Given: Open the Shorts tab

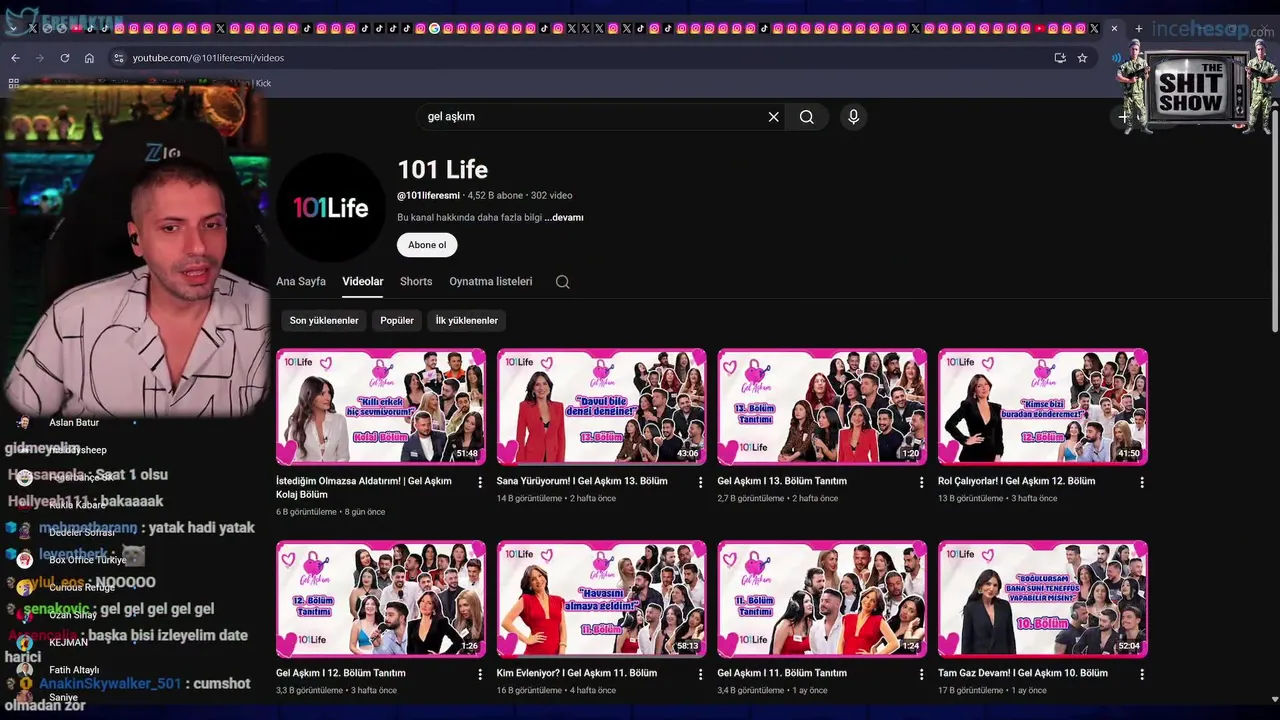Looking at the screenshot, I should pyautogui.click(x=416, y=282).
